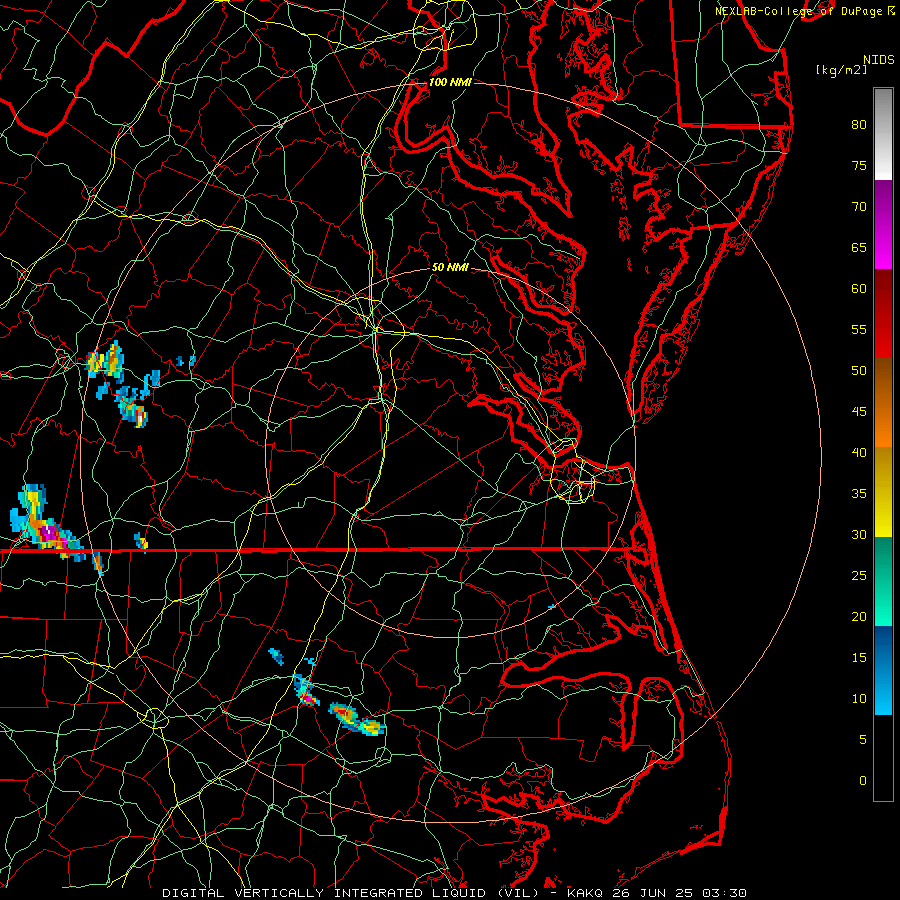
Task: Select the legend value 30
Action: [x=859, y=534]
